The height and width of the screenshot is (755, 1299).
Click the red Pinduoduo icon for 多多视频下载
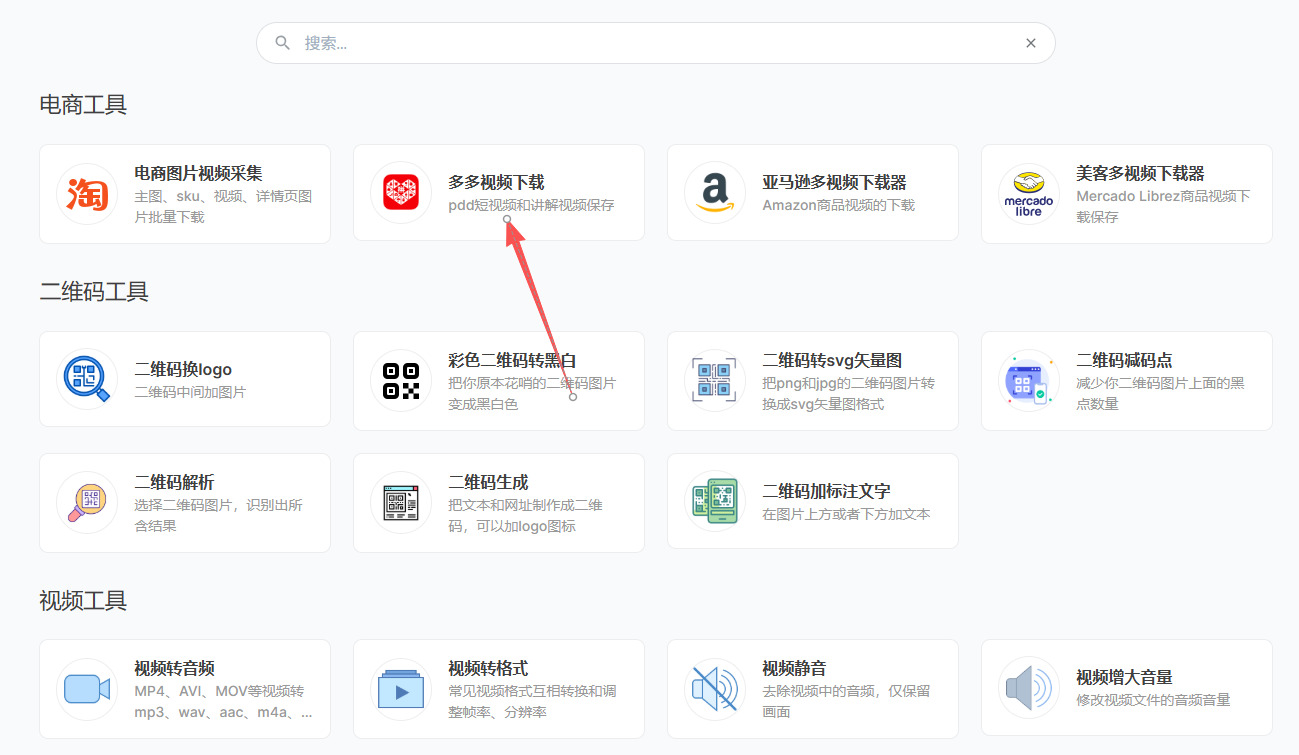tap(401, 192)
